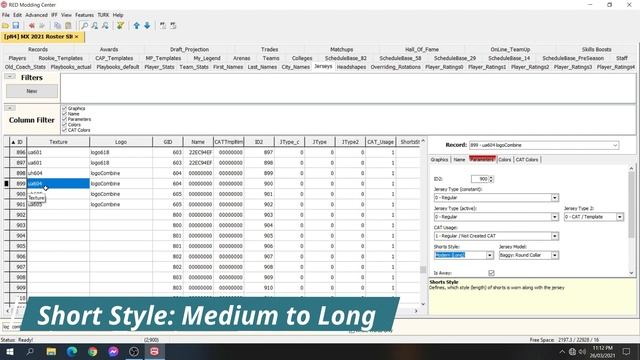640x360 pixels.
Task: Show hidden system tray icons
Action: [x=562, y=352]
